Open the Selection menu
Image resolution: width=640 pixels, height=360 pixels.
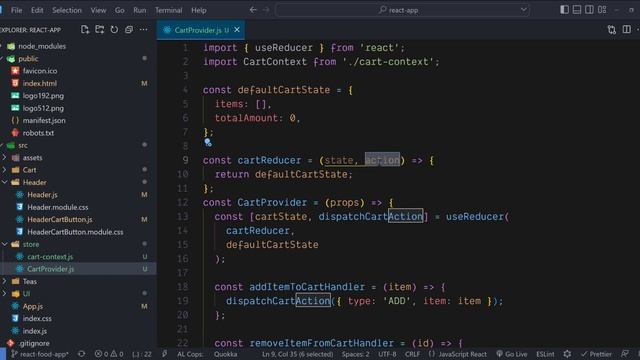[x=67, y=10]
